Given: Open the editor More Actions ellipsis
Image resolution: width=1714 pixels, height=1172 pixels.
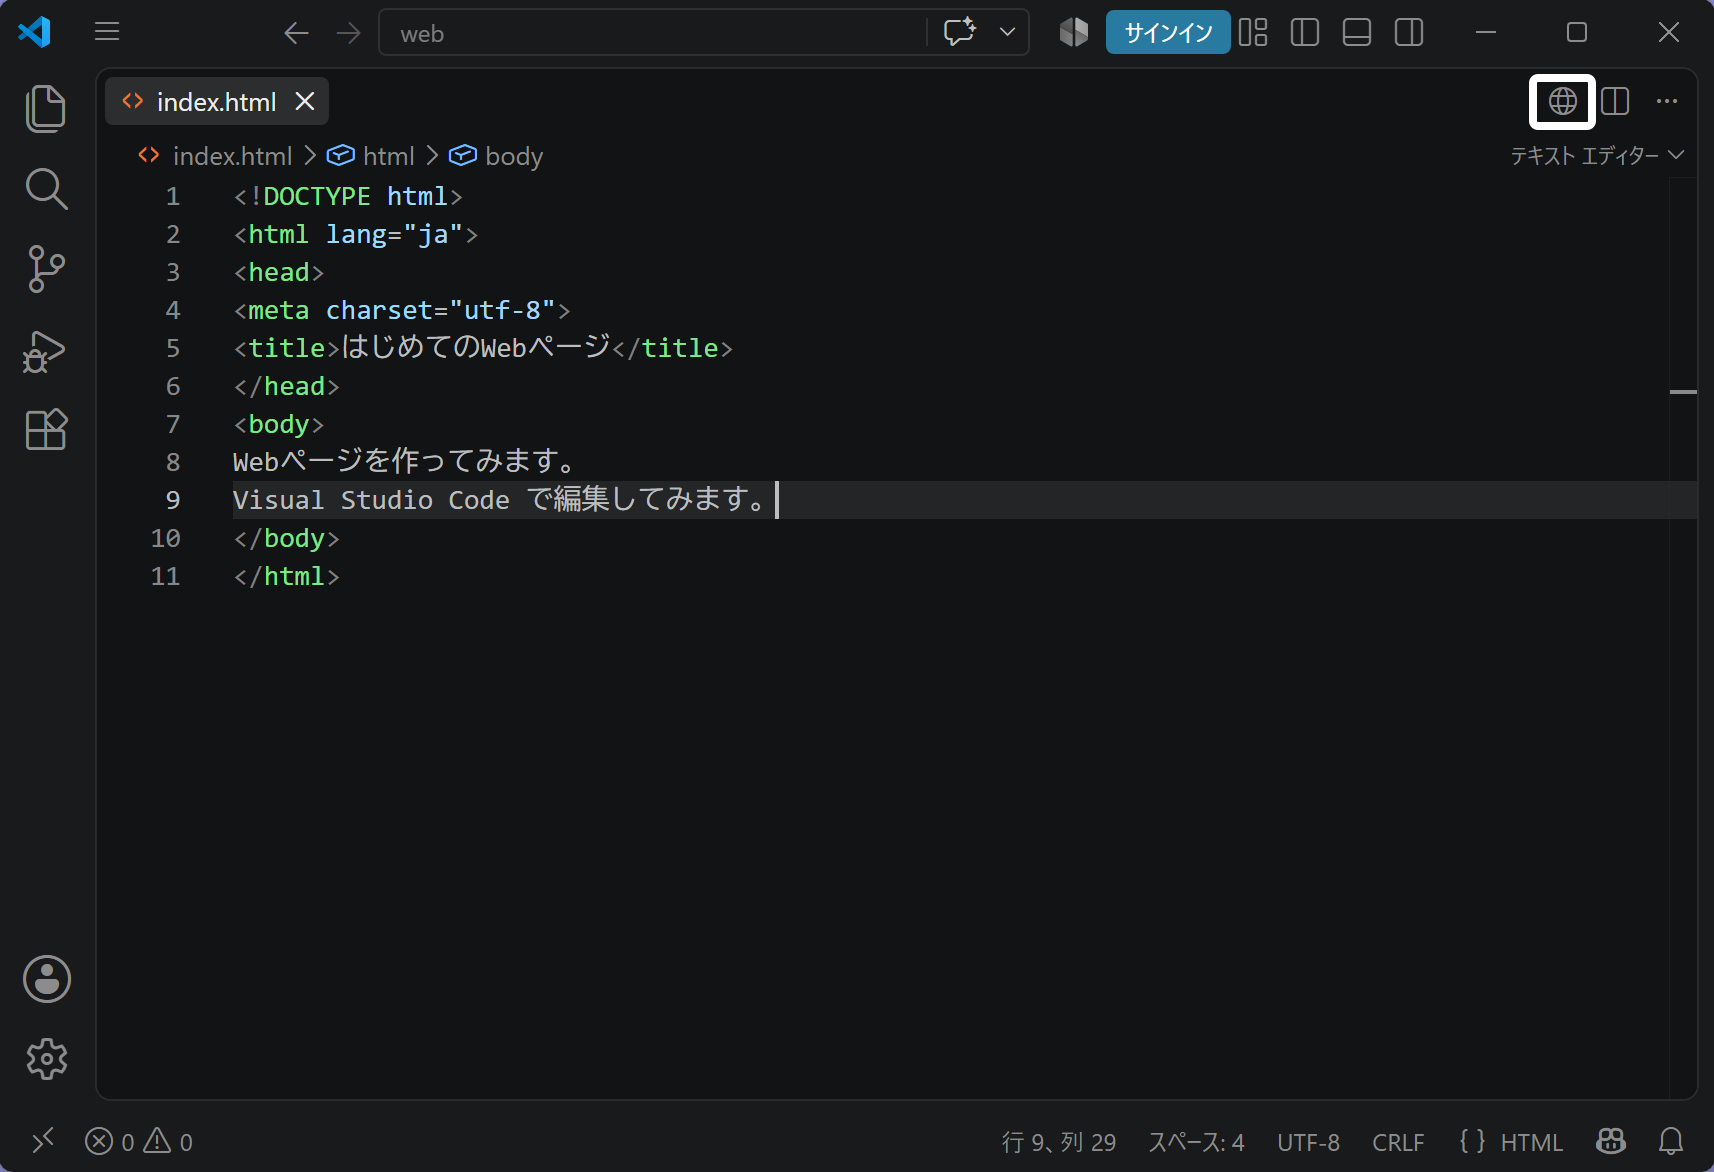Looking at the screenshot, I should (x=1667, y=101).
